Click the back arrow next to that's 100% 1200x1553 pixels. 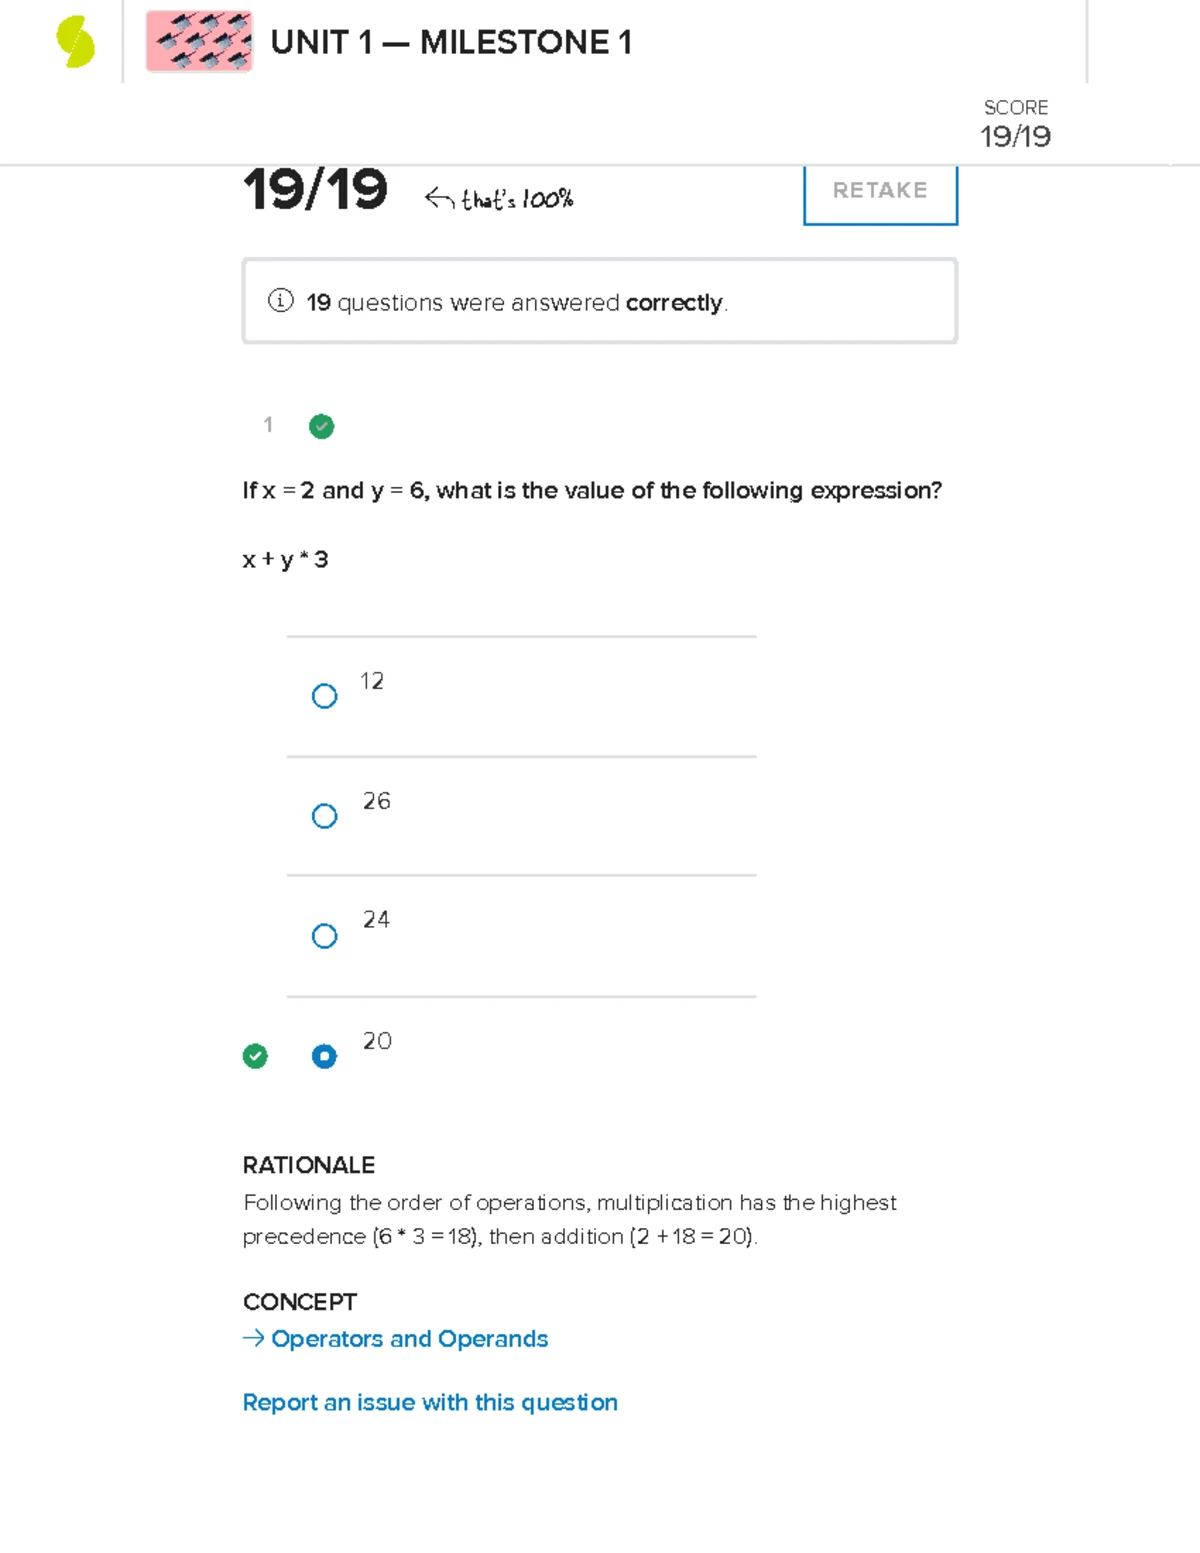pyautogui.click(x=440, y=198)
